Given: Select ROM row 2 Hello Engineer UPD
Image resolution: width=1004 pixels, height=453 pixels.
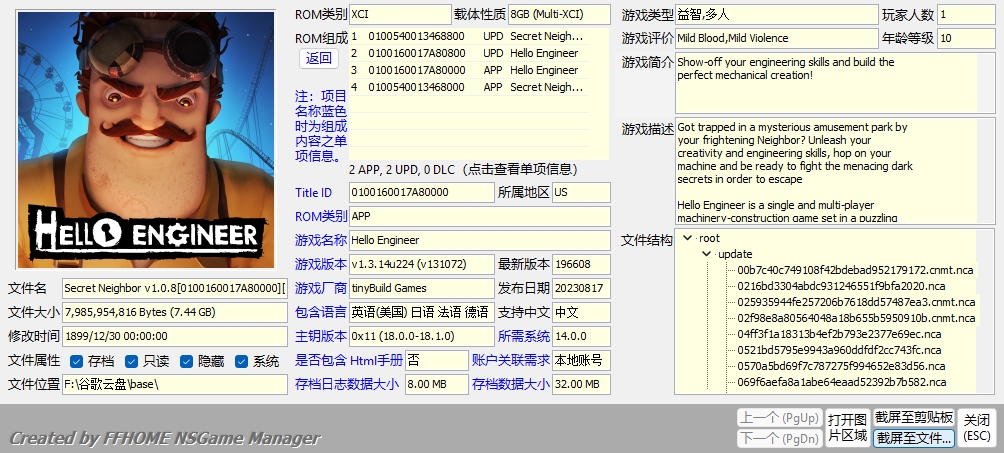Looking at the screenshot, I should tap(469, 53).
